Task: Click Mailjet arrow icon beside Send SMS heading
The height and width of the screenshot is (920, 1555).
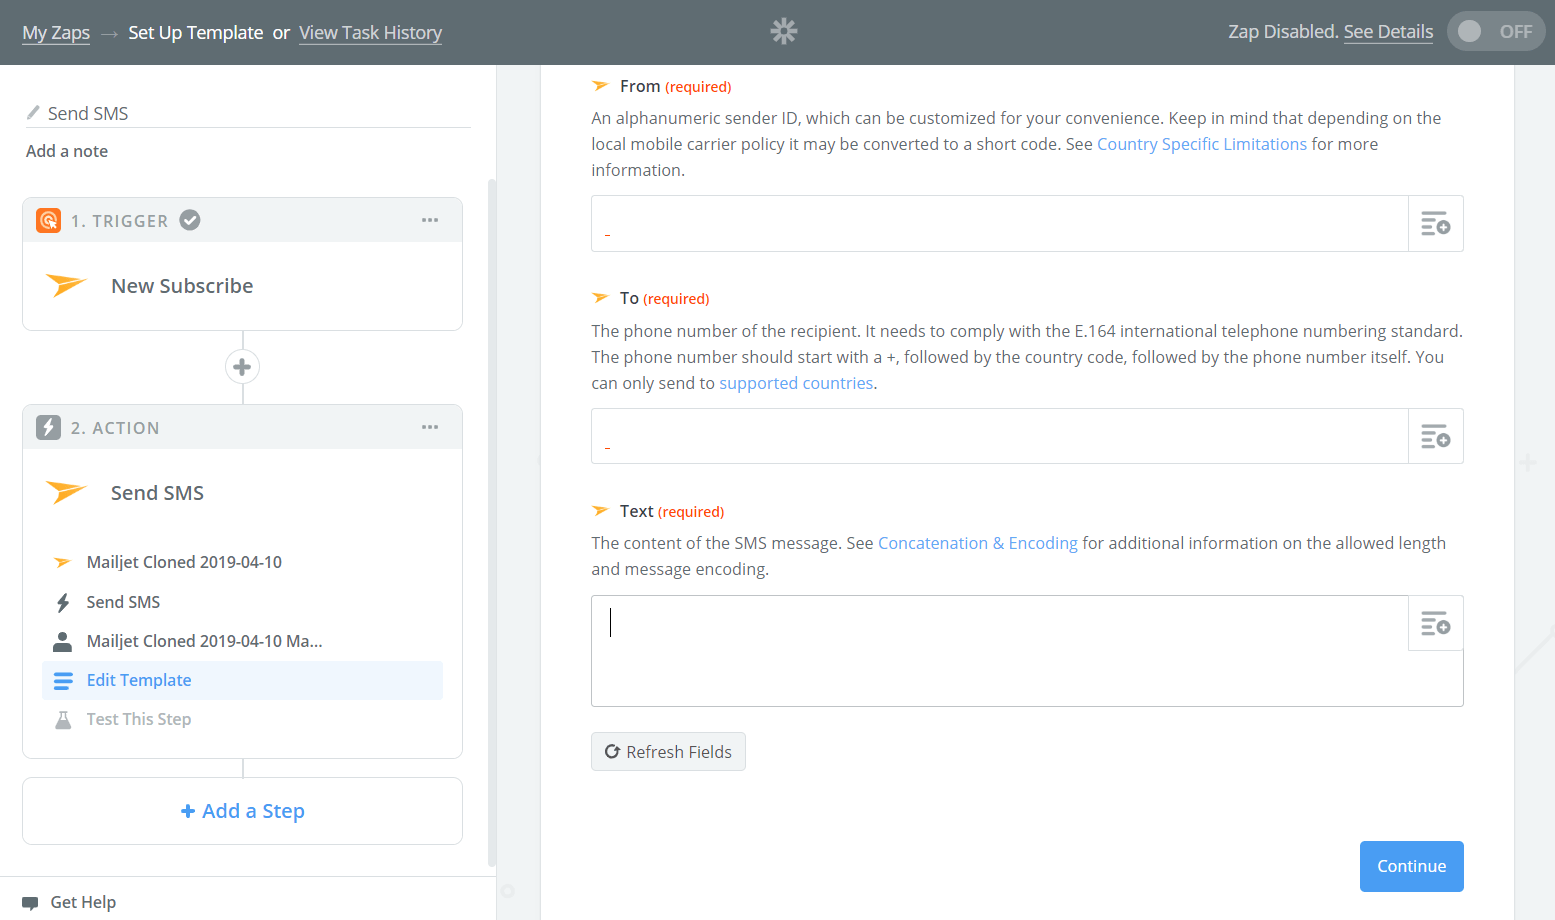Action: point(66,492)
